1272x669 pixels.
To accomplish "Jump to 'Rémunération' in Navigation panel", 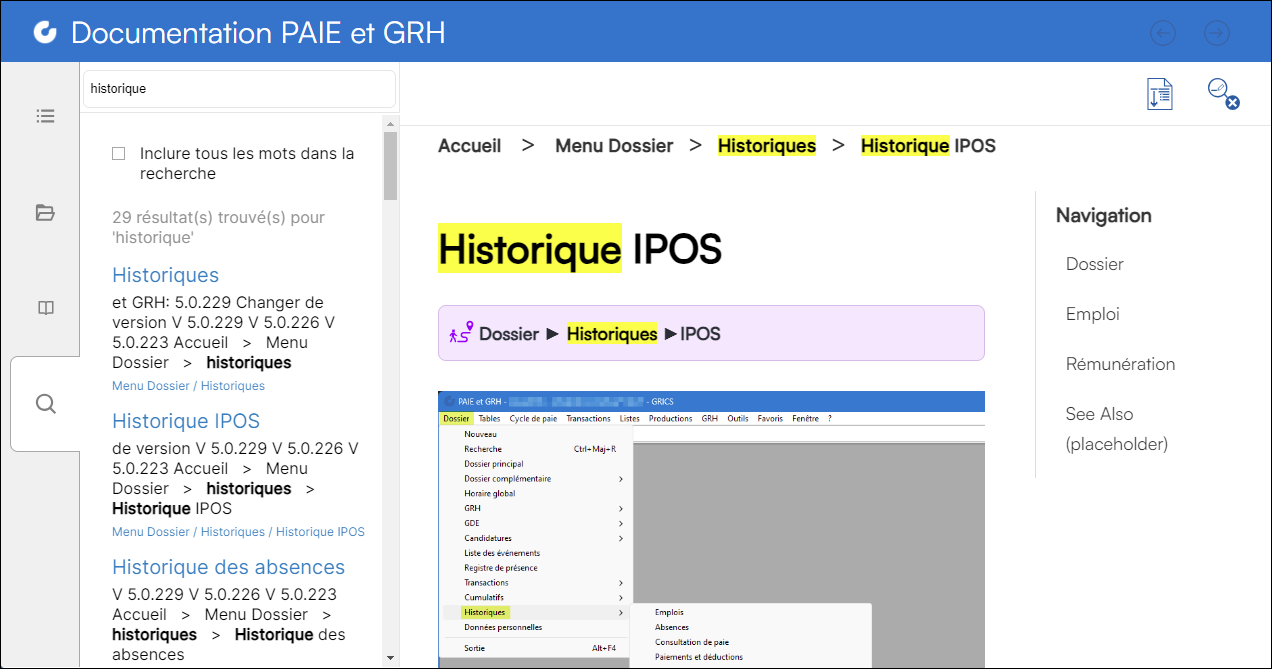I will pos(1120,364).
